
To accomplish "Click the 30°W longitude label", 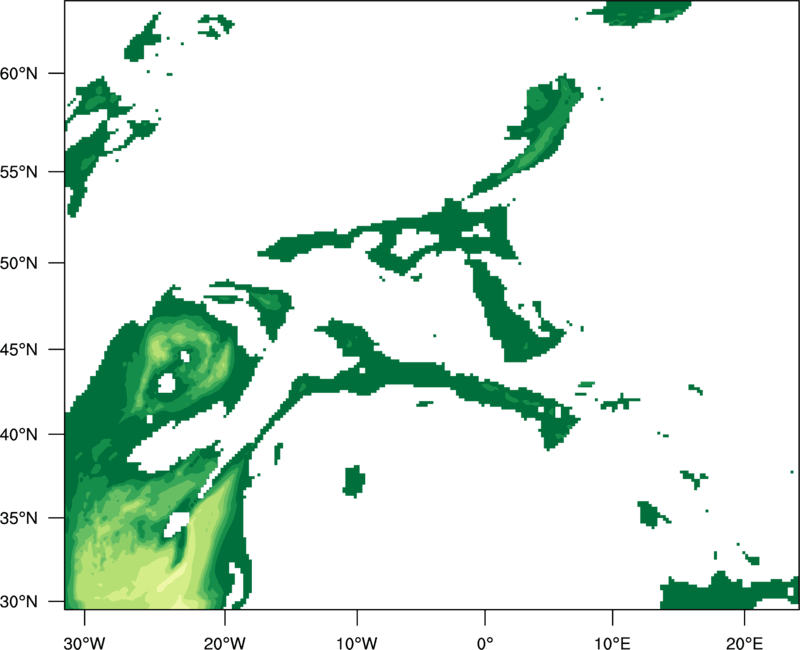I will tap(84, 643).
